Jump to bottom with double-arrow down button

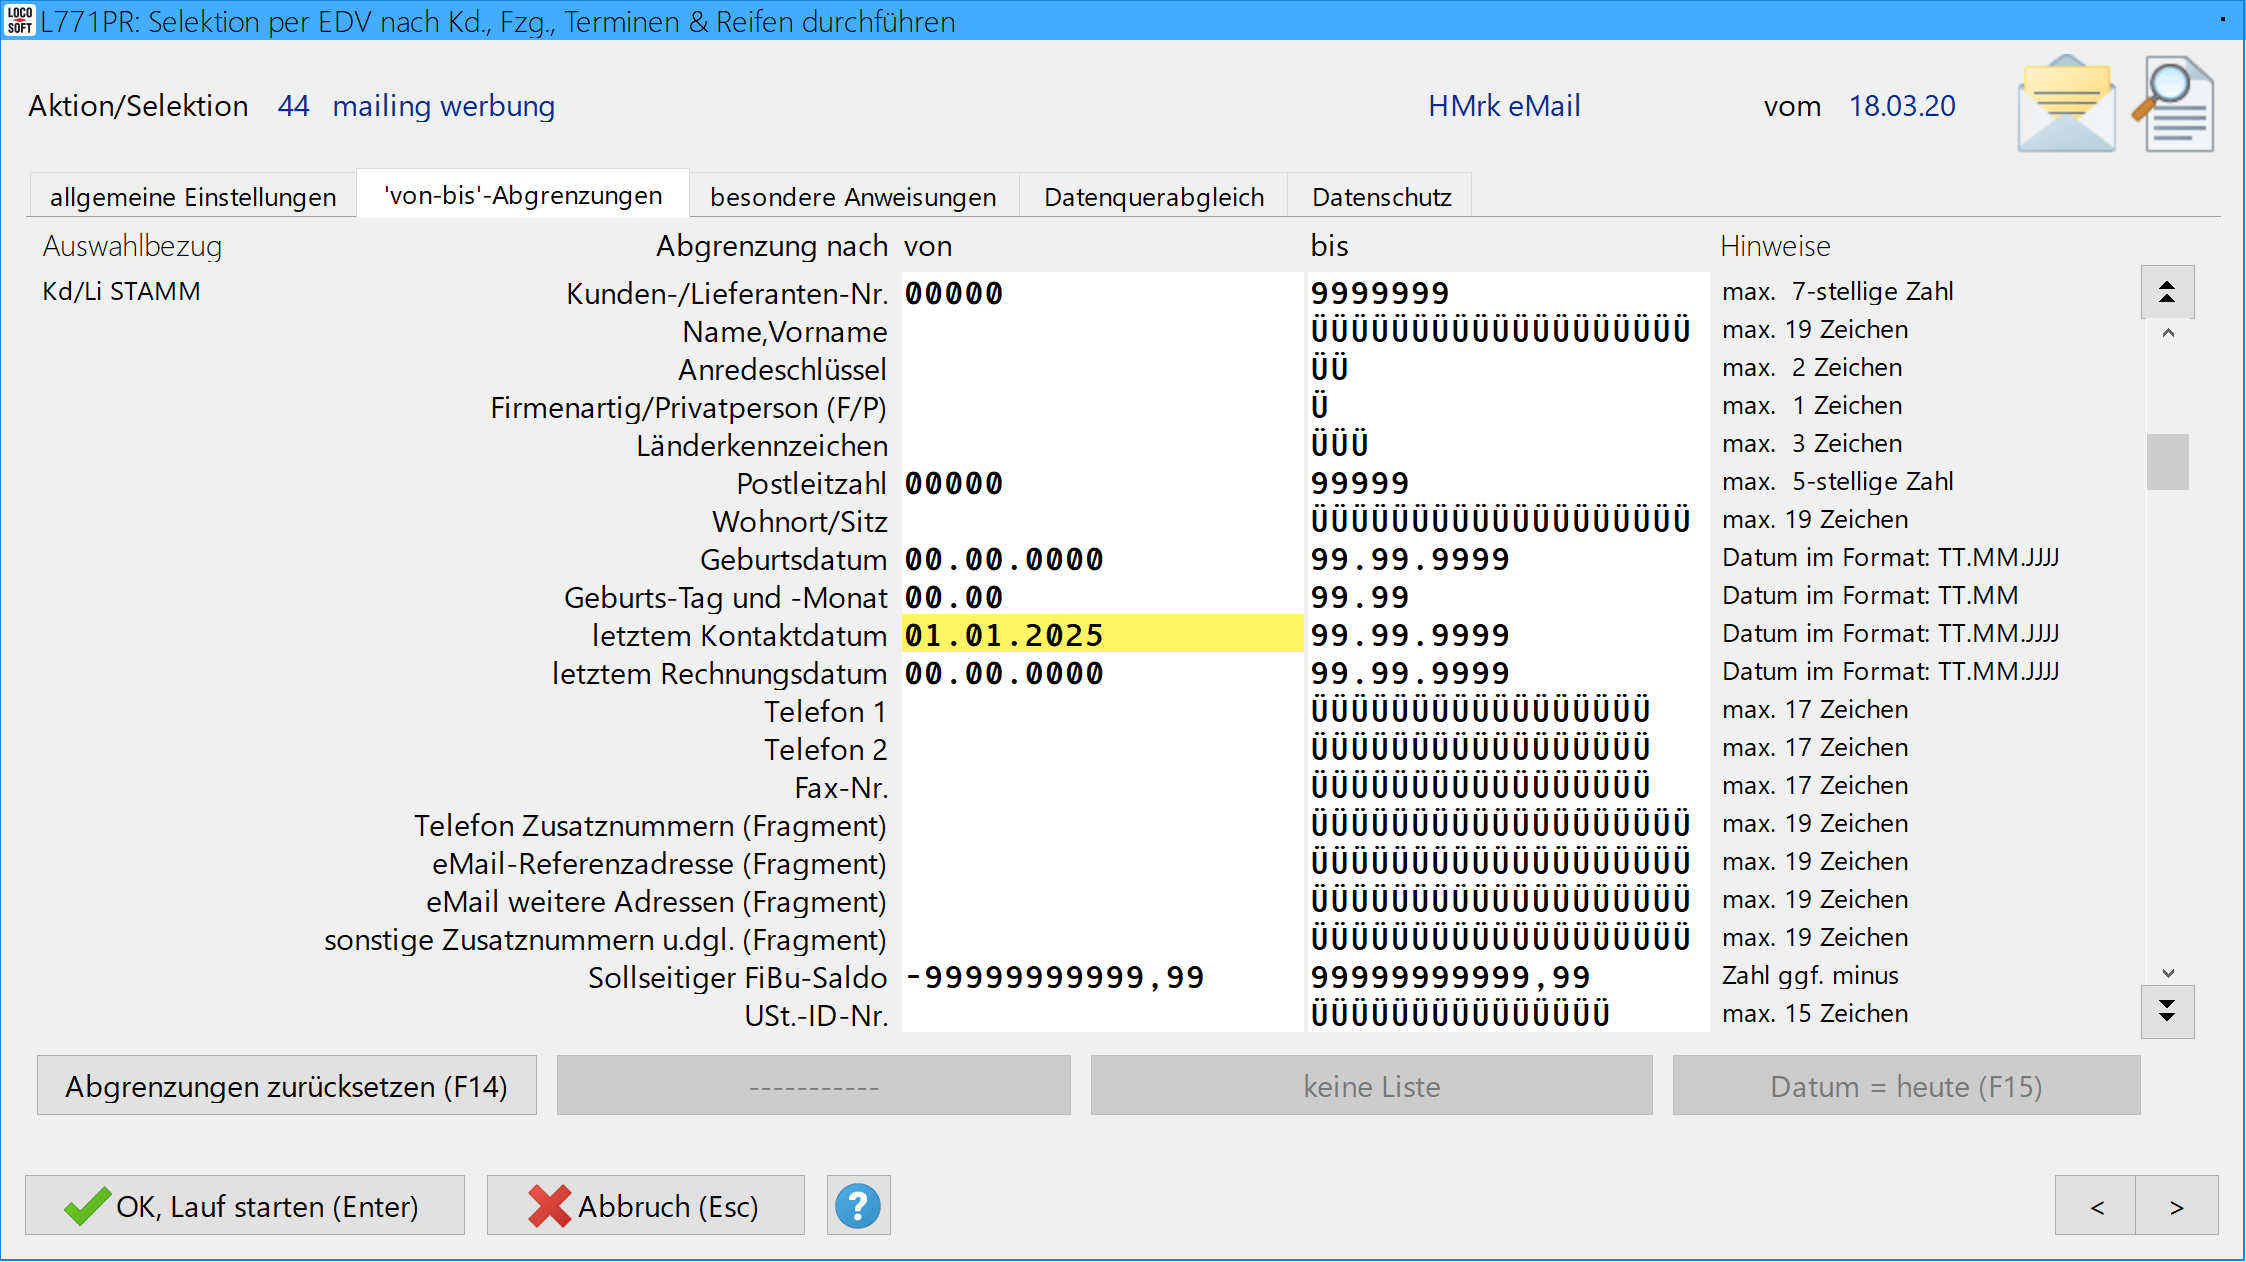pyautogui.click(x=2167, y=1011)
